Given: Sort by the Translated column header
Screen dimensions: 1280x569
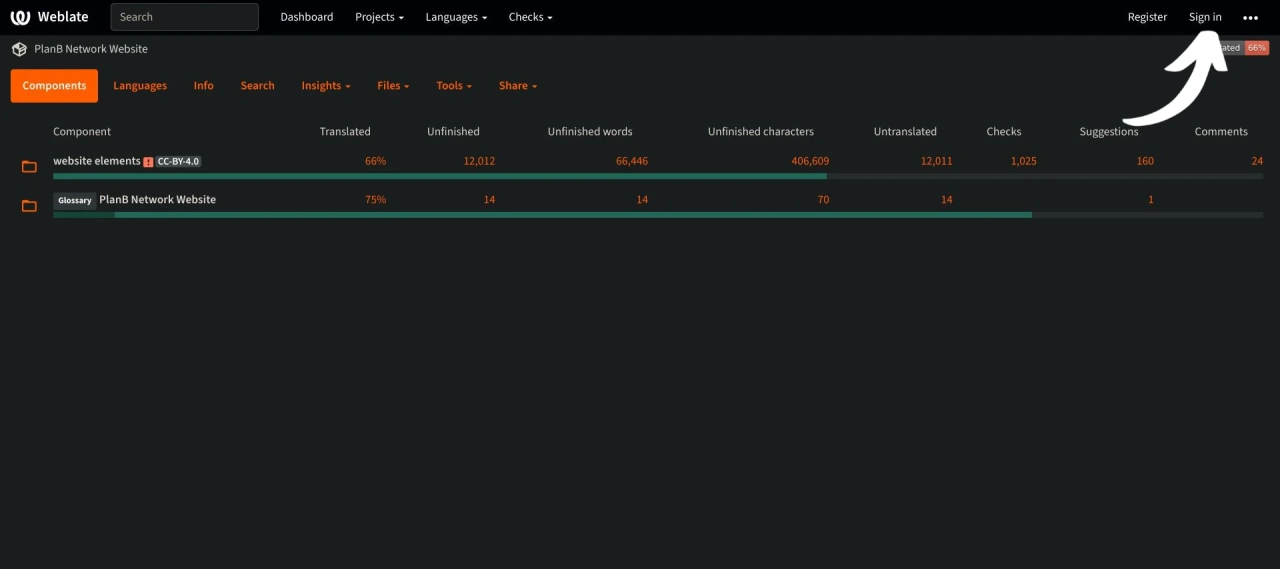Looking at the screenshot, I should click(345, 132).
